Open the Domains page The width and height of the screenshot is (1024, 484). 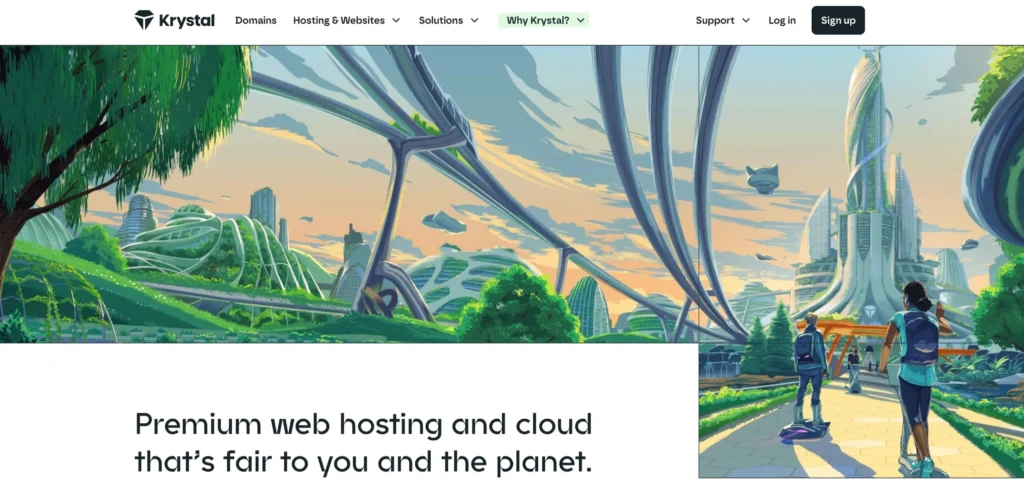pos(256,20)
